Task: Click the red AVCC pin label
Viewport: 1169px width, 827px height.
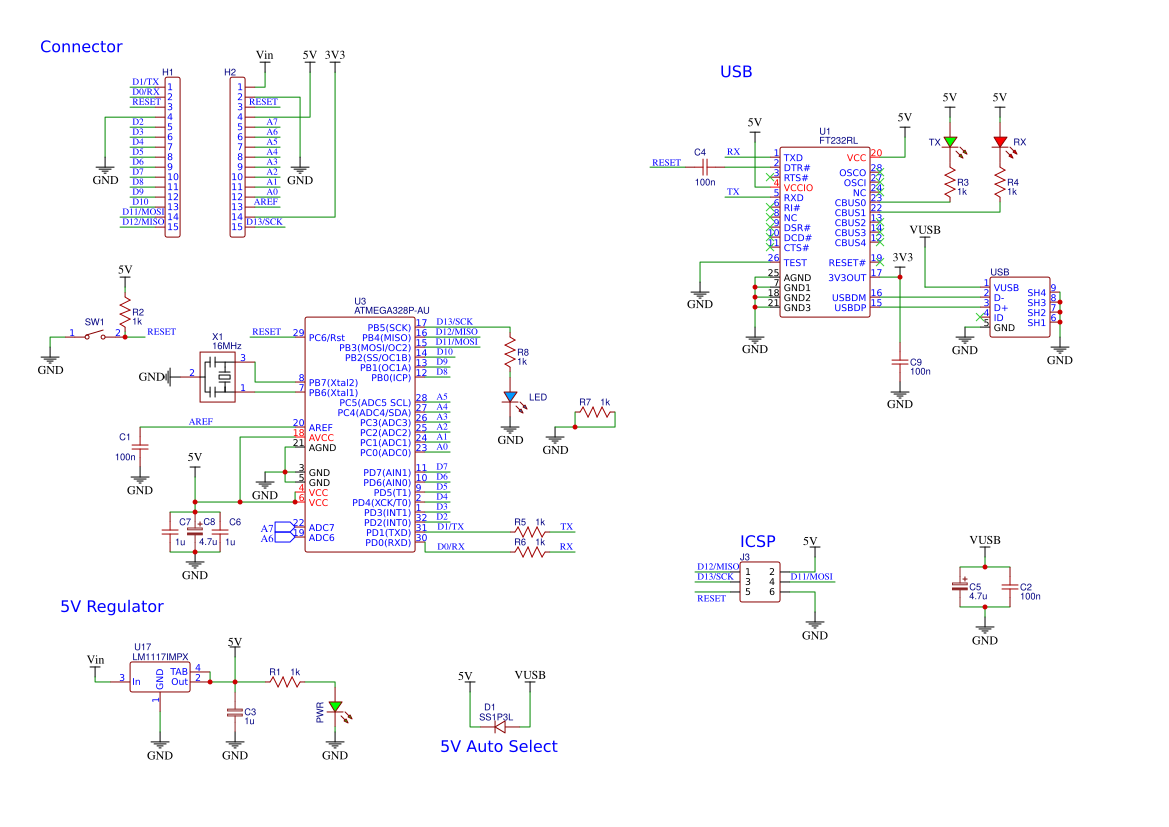Action: click(321, 438)
